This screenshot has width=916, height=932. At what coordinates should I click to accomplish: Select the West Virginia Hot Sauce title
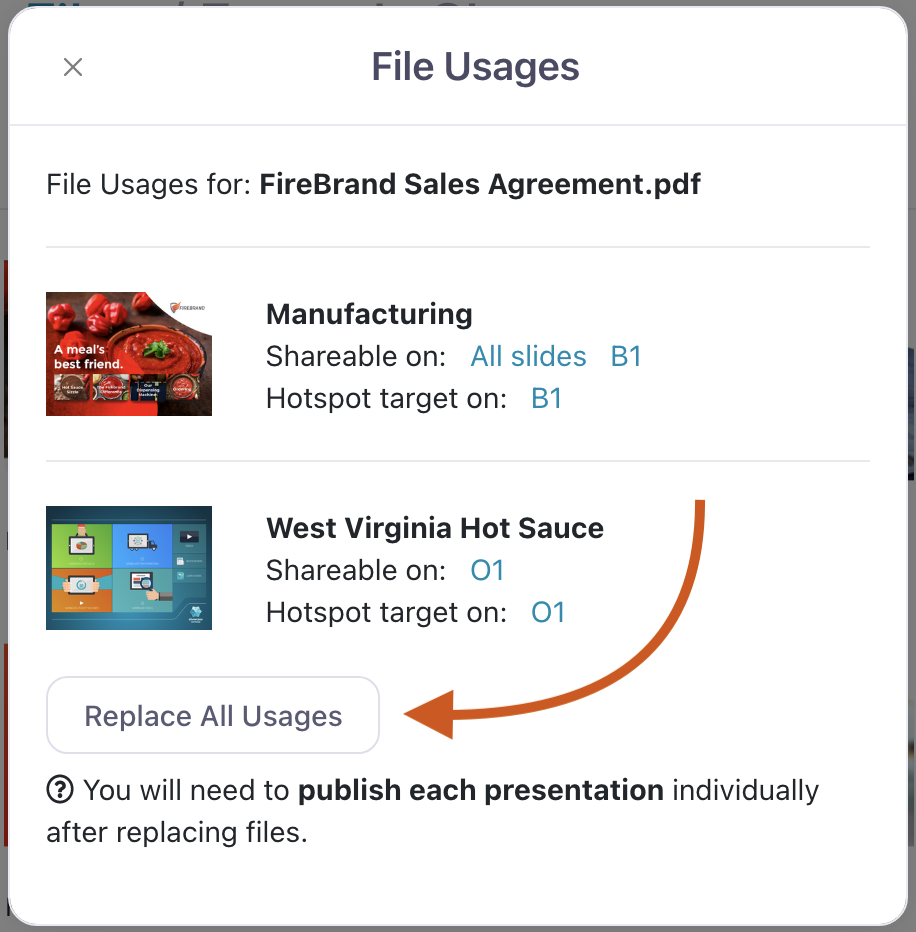pyautogui.click(x=435, y=528)
